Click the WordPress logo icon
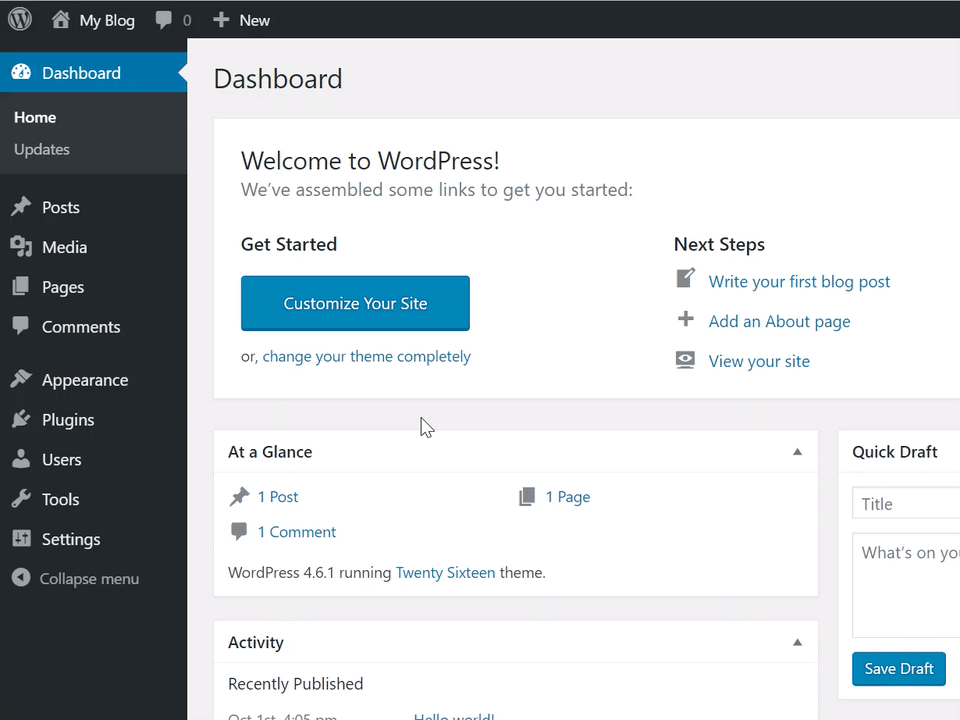This screenshot has height=720, width=960. pos(20,20)
